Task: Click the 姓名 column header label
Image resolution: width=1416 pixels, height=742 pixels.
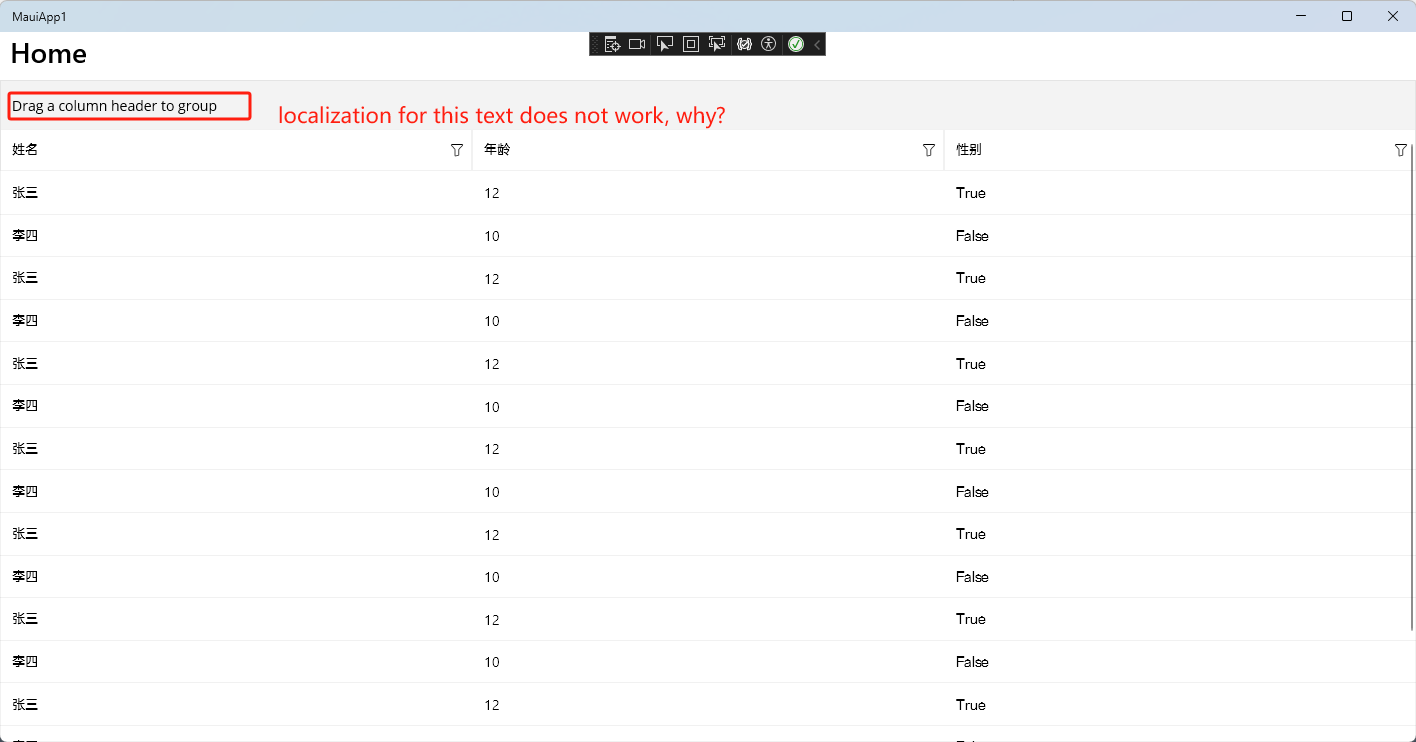Action: 25,150
